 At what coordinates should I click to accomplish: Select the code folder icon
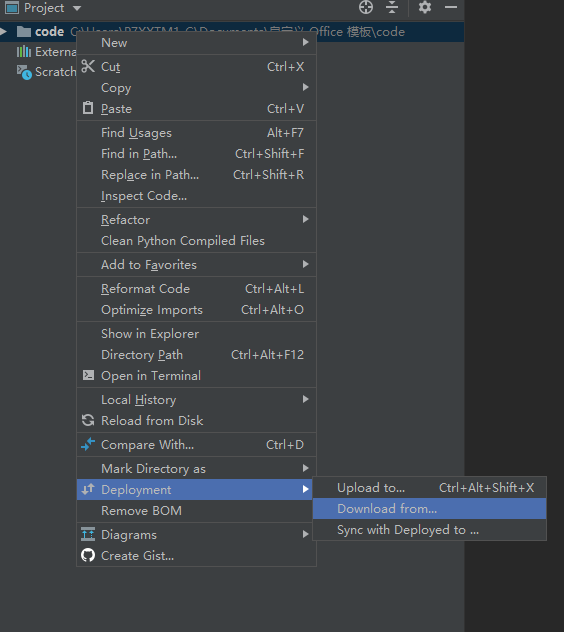24,31
